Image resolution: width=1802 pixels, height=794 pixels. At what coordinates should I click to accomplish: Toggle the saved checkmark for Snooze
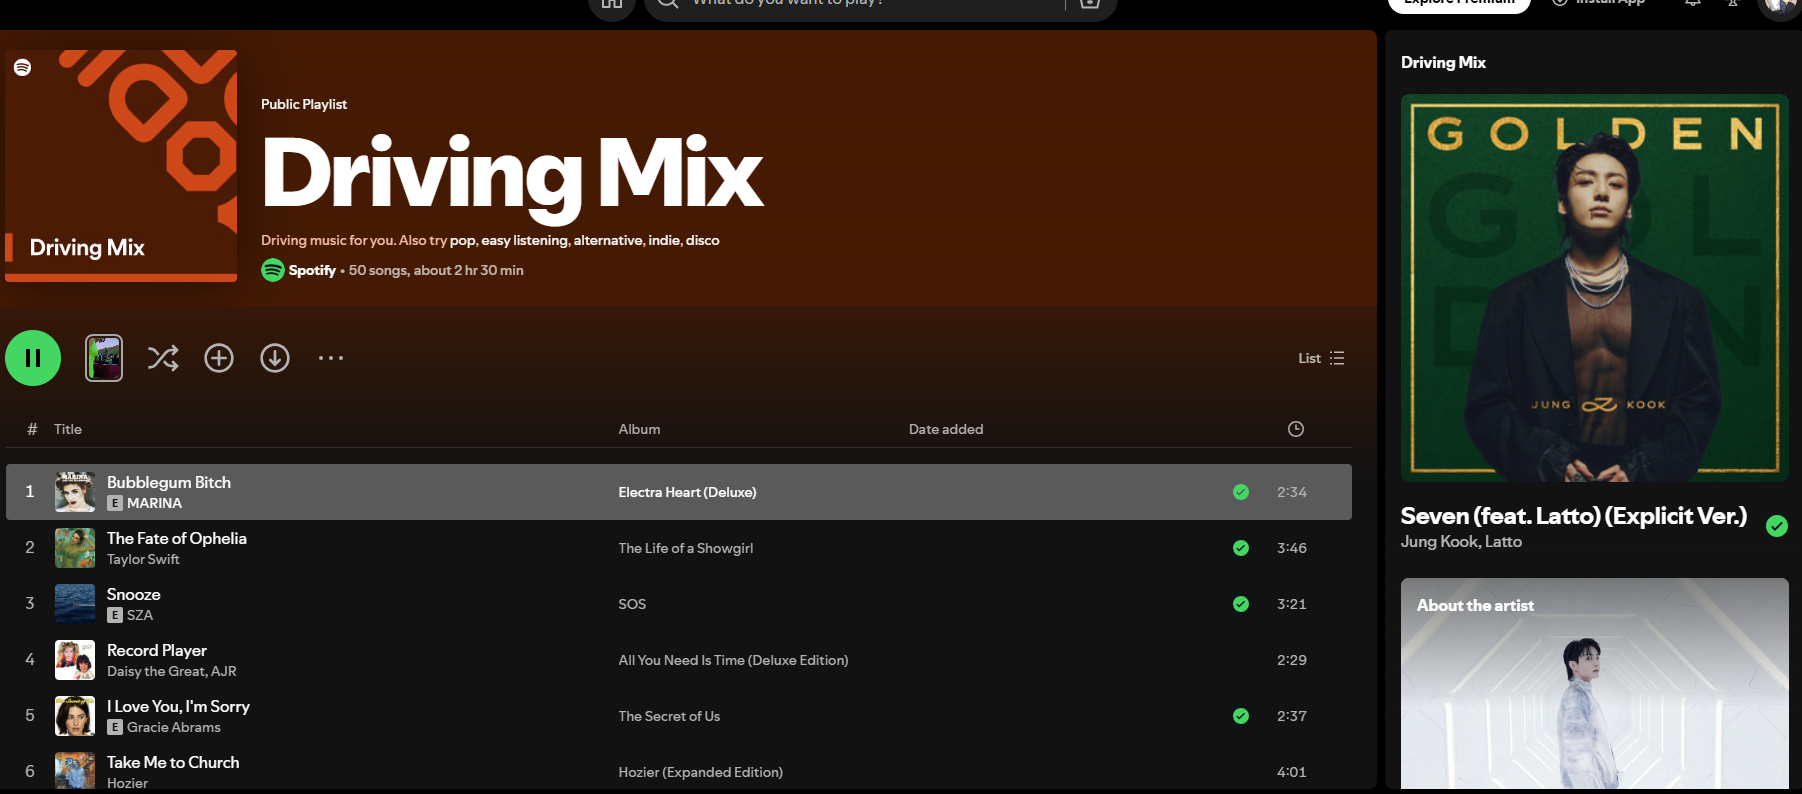1241,604
